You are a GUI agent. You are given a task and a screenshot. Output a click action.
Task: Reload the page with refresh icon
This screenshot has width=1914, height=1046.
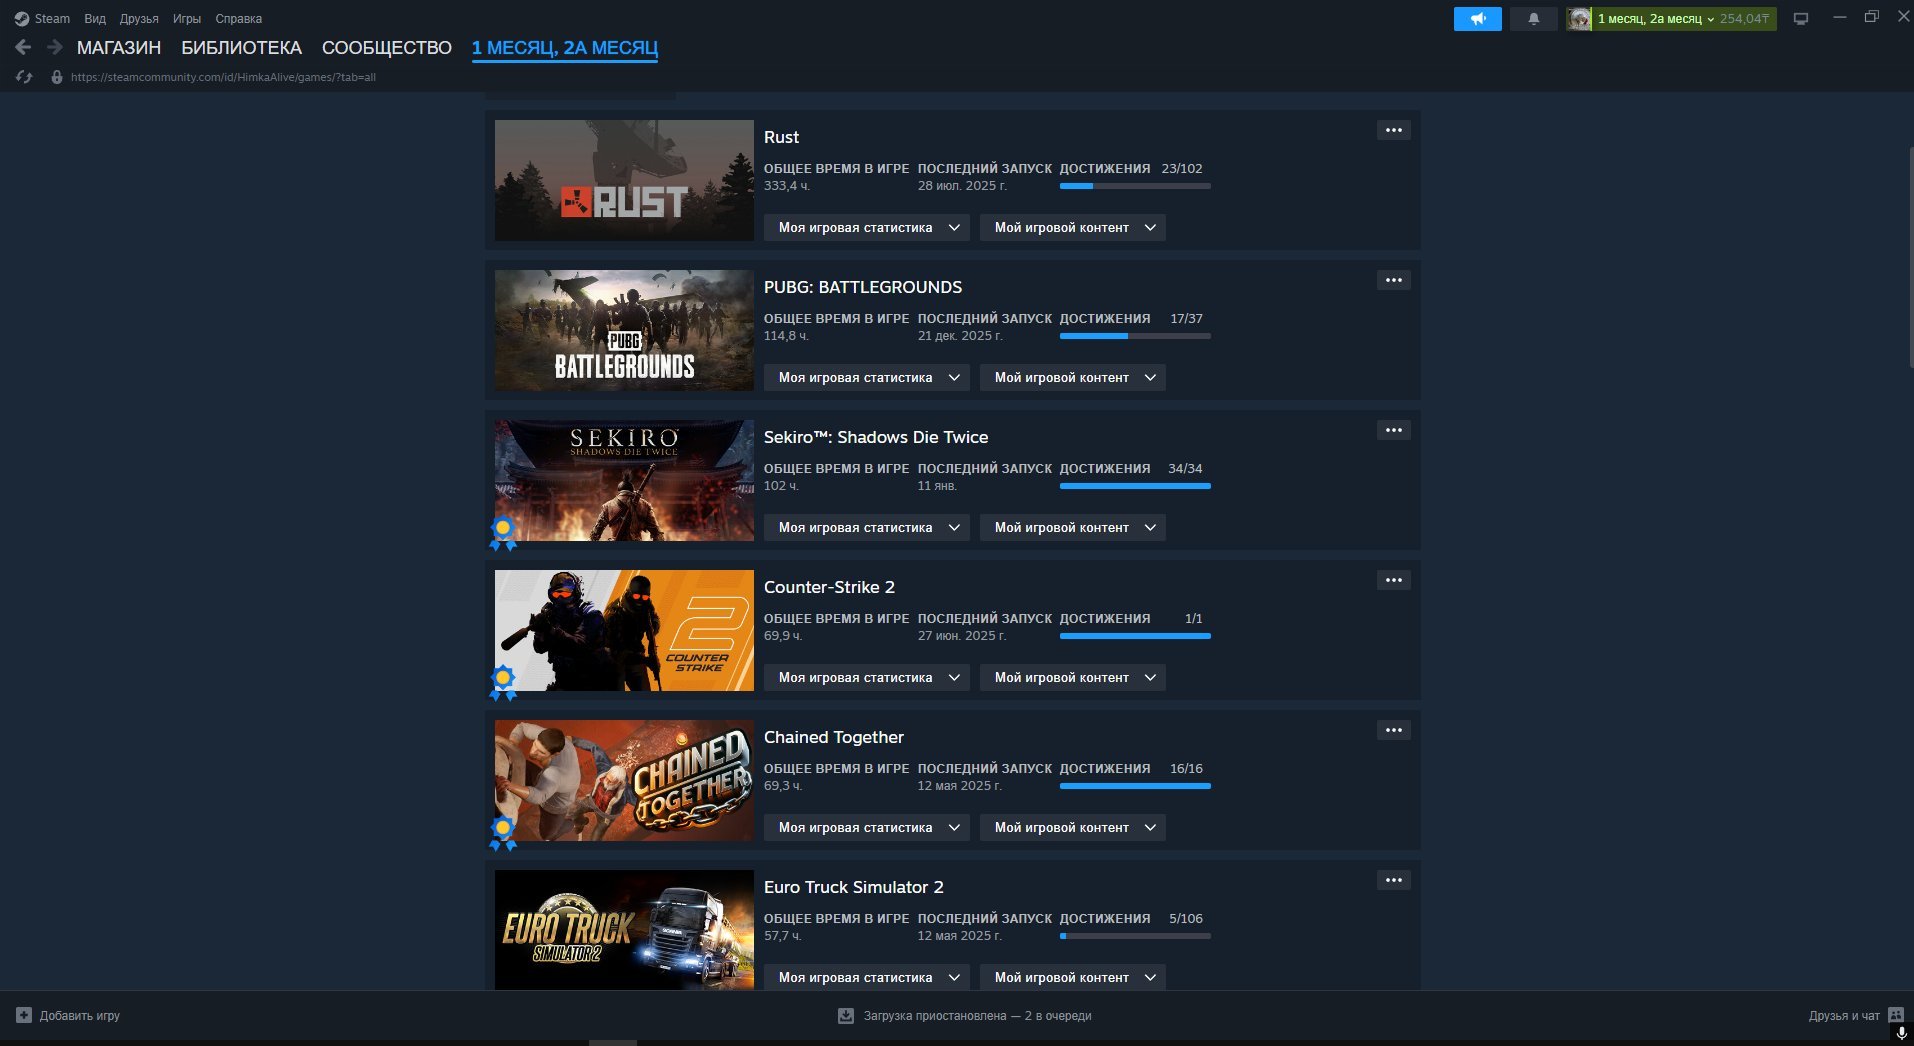pyautogui.click(x=25, y=77)
